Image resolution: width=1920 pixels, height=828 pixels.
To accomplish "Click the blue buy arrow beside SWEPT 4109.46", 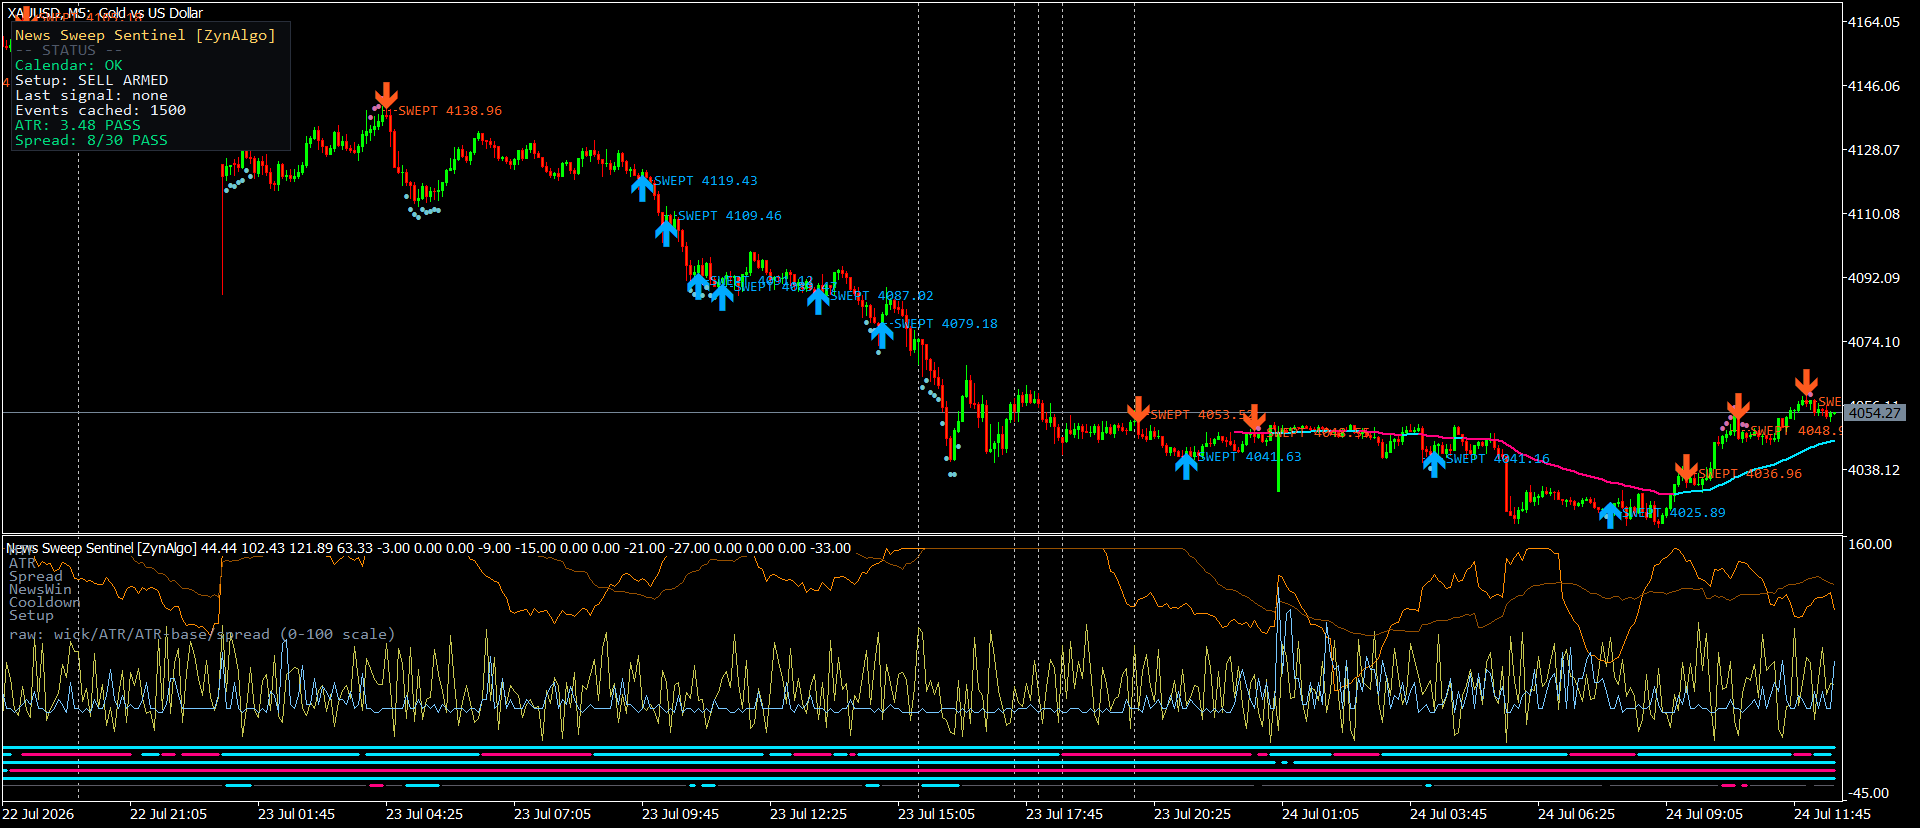I will [666, 233].
